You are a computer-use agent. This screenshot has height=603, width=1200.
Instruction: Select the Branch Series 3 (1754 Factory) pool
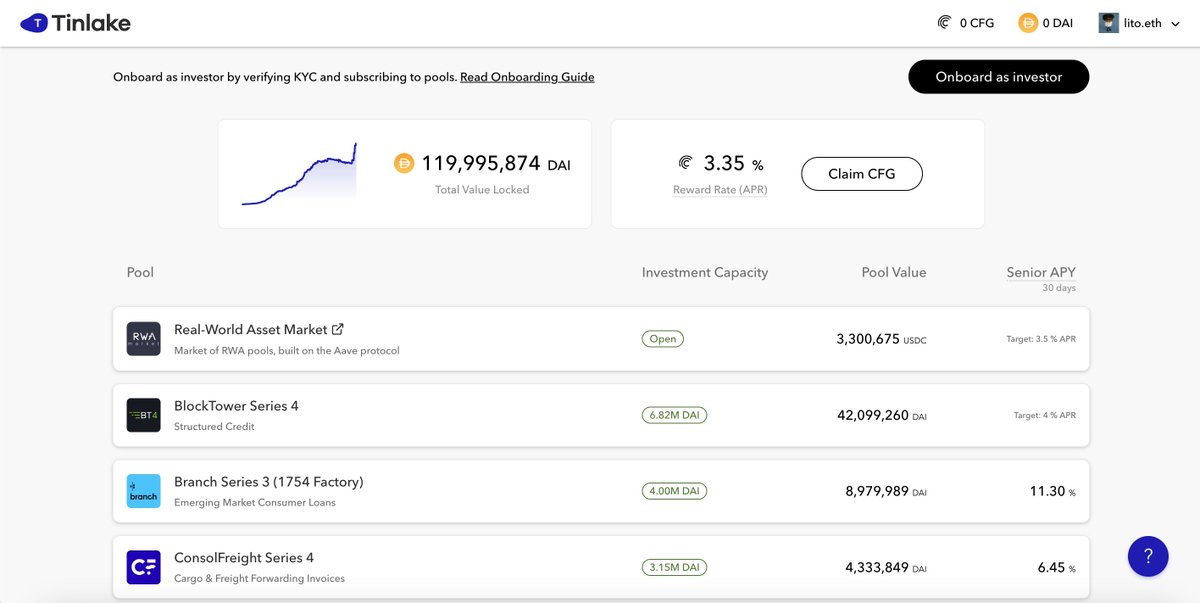(x=268, y=482)
